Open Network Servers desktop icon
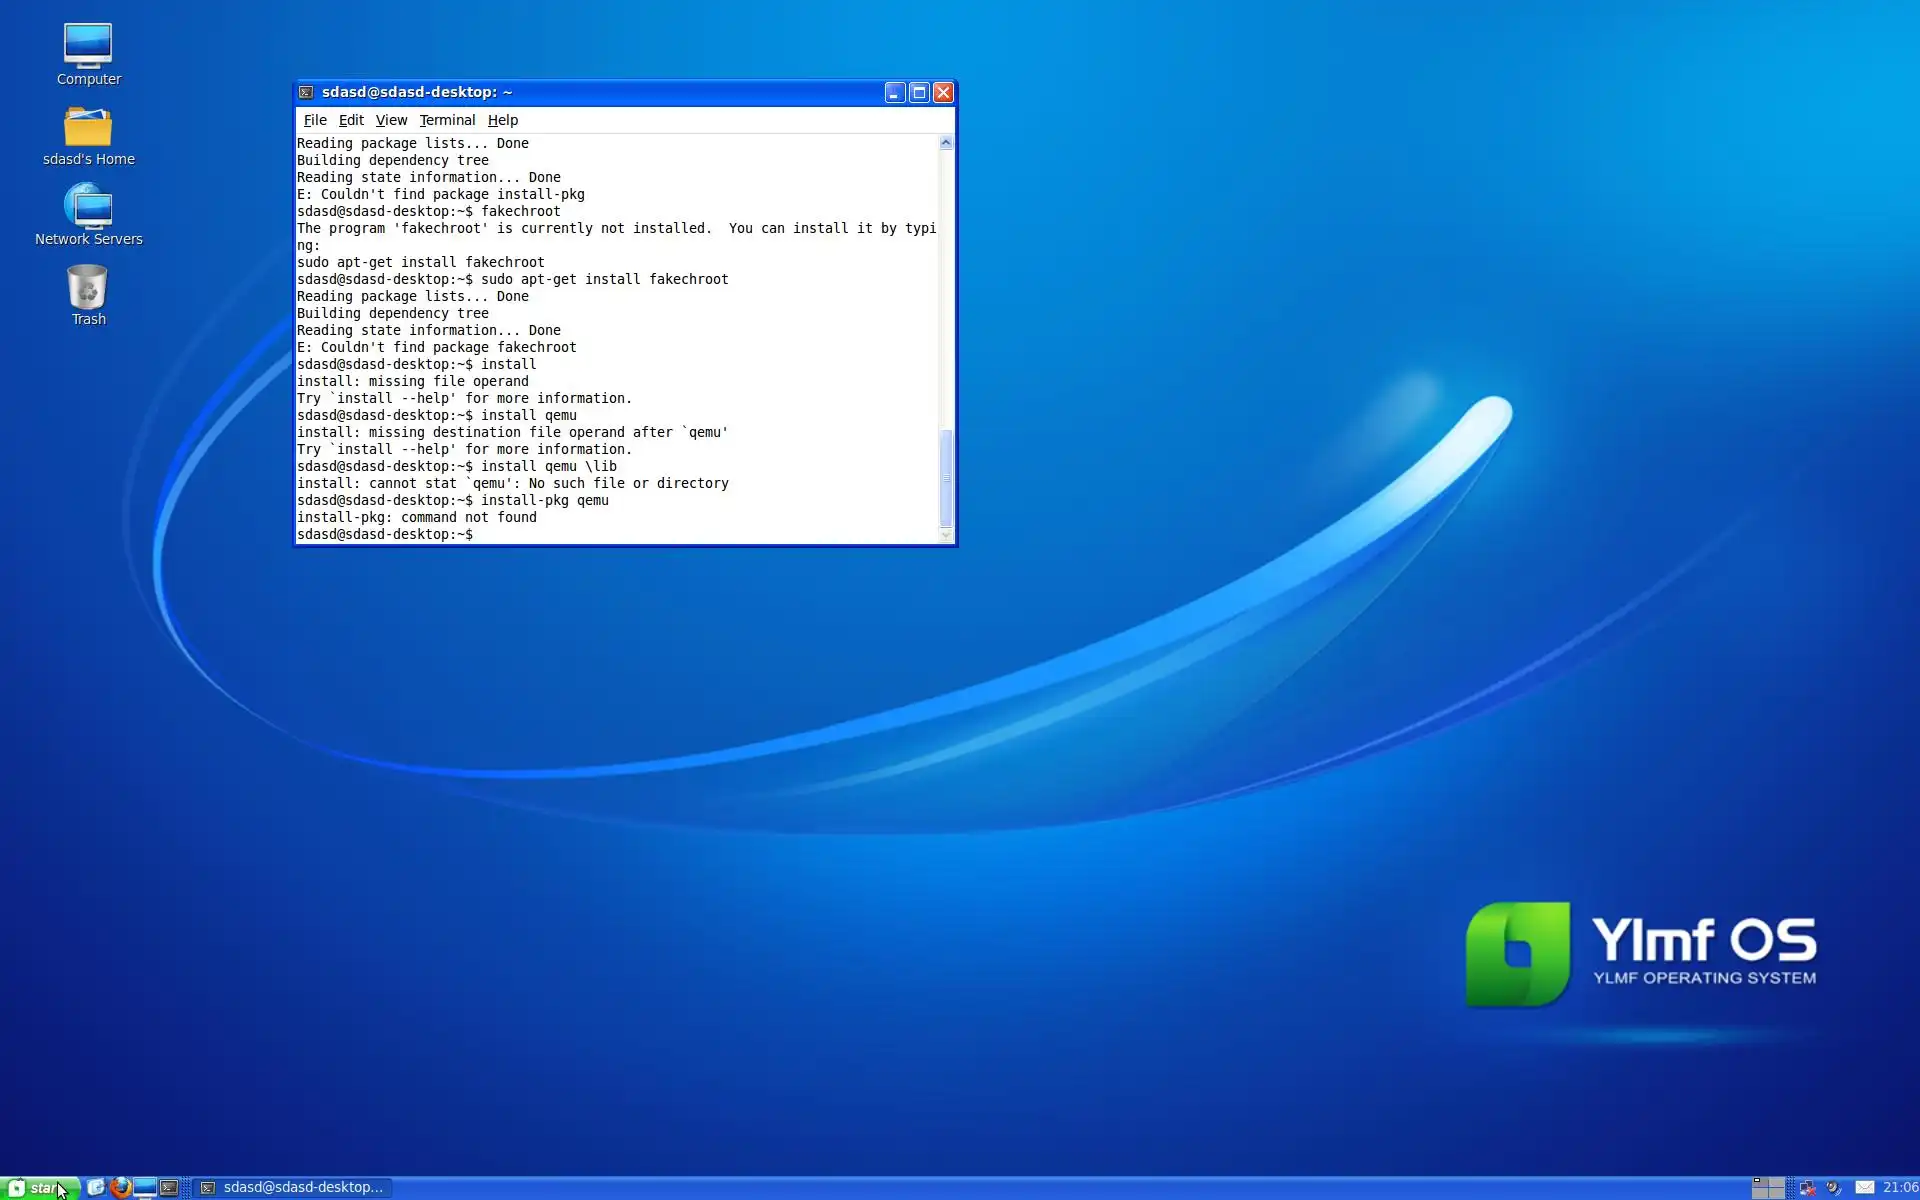 pyautogui.click(x=88, y=207)
